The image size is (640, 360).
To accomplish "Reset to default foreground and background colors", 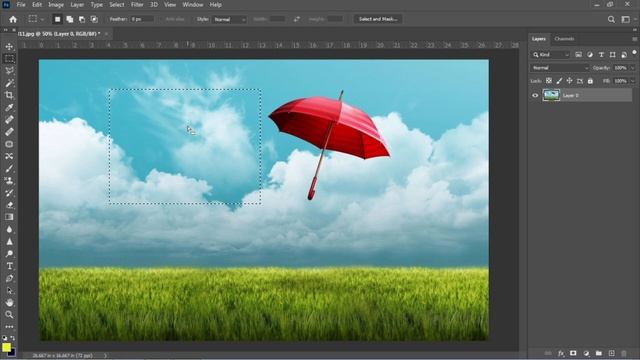I will pos(4,338).
